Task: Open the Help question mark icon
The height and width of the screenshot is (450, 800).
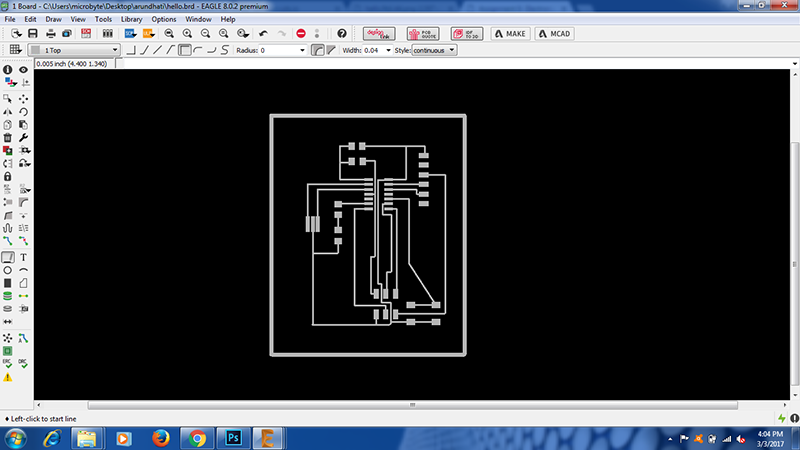Action: pyautogui.click(x=342, y=34)
